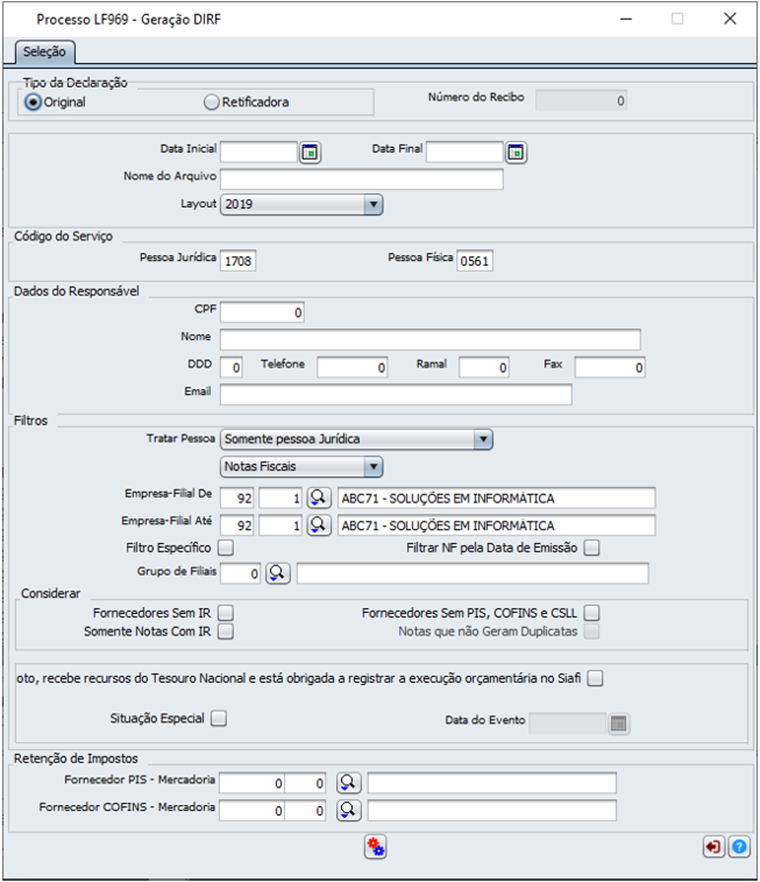Check Somente Notas Com IR
Image resolution: width=760 pixels, height=882 pixels.
[226, 632]
